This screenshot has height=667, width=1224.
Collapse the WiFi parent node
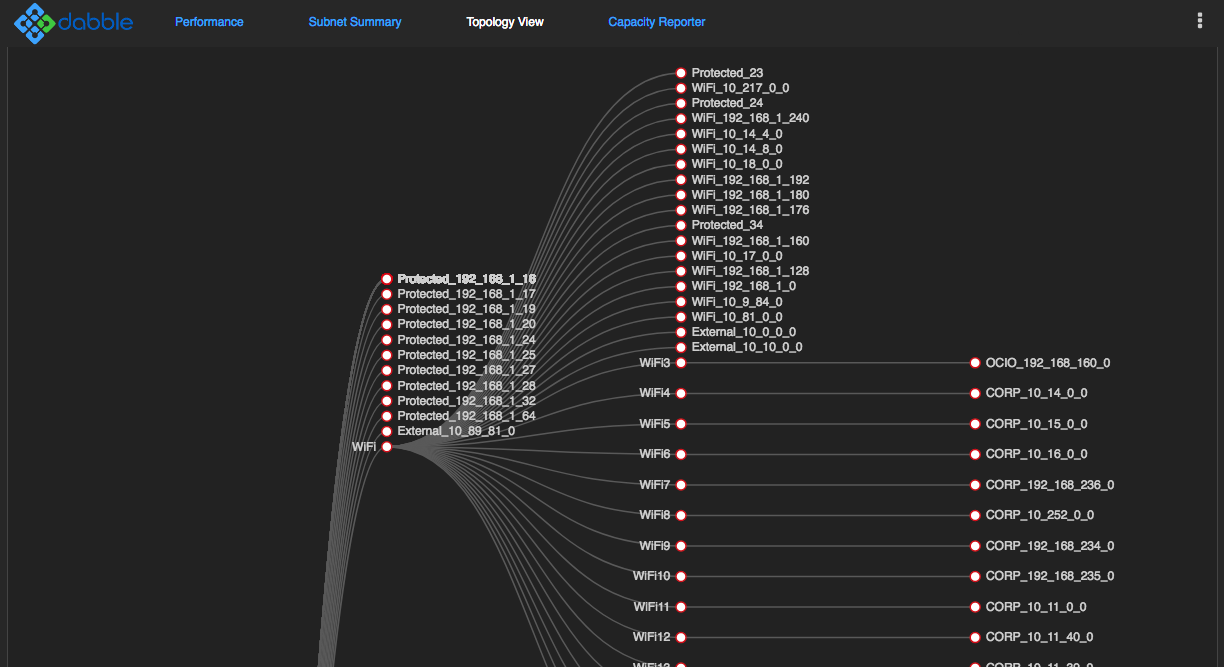click(x=387, y=447)
